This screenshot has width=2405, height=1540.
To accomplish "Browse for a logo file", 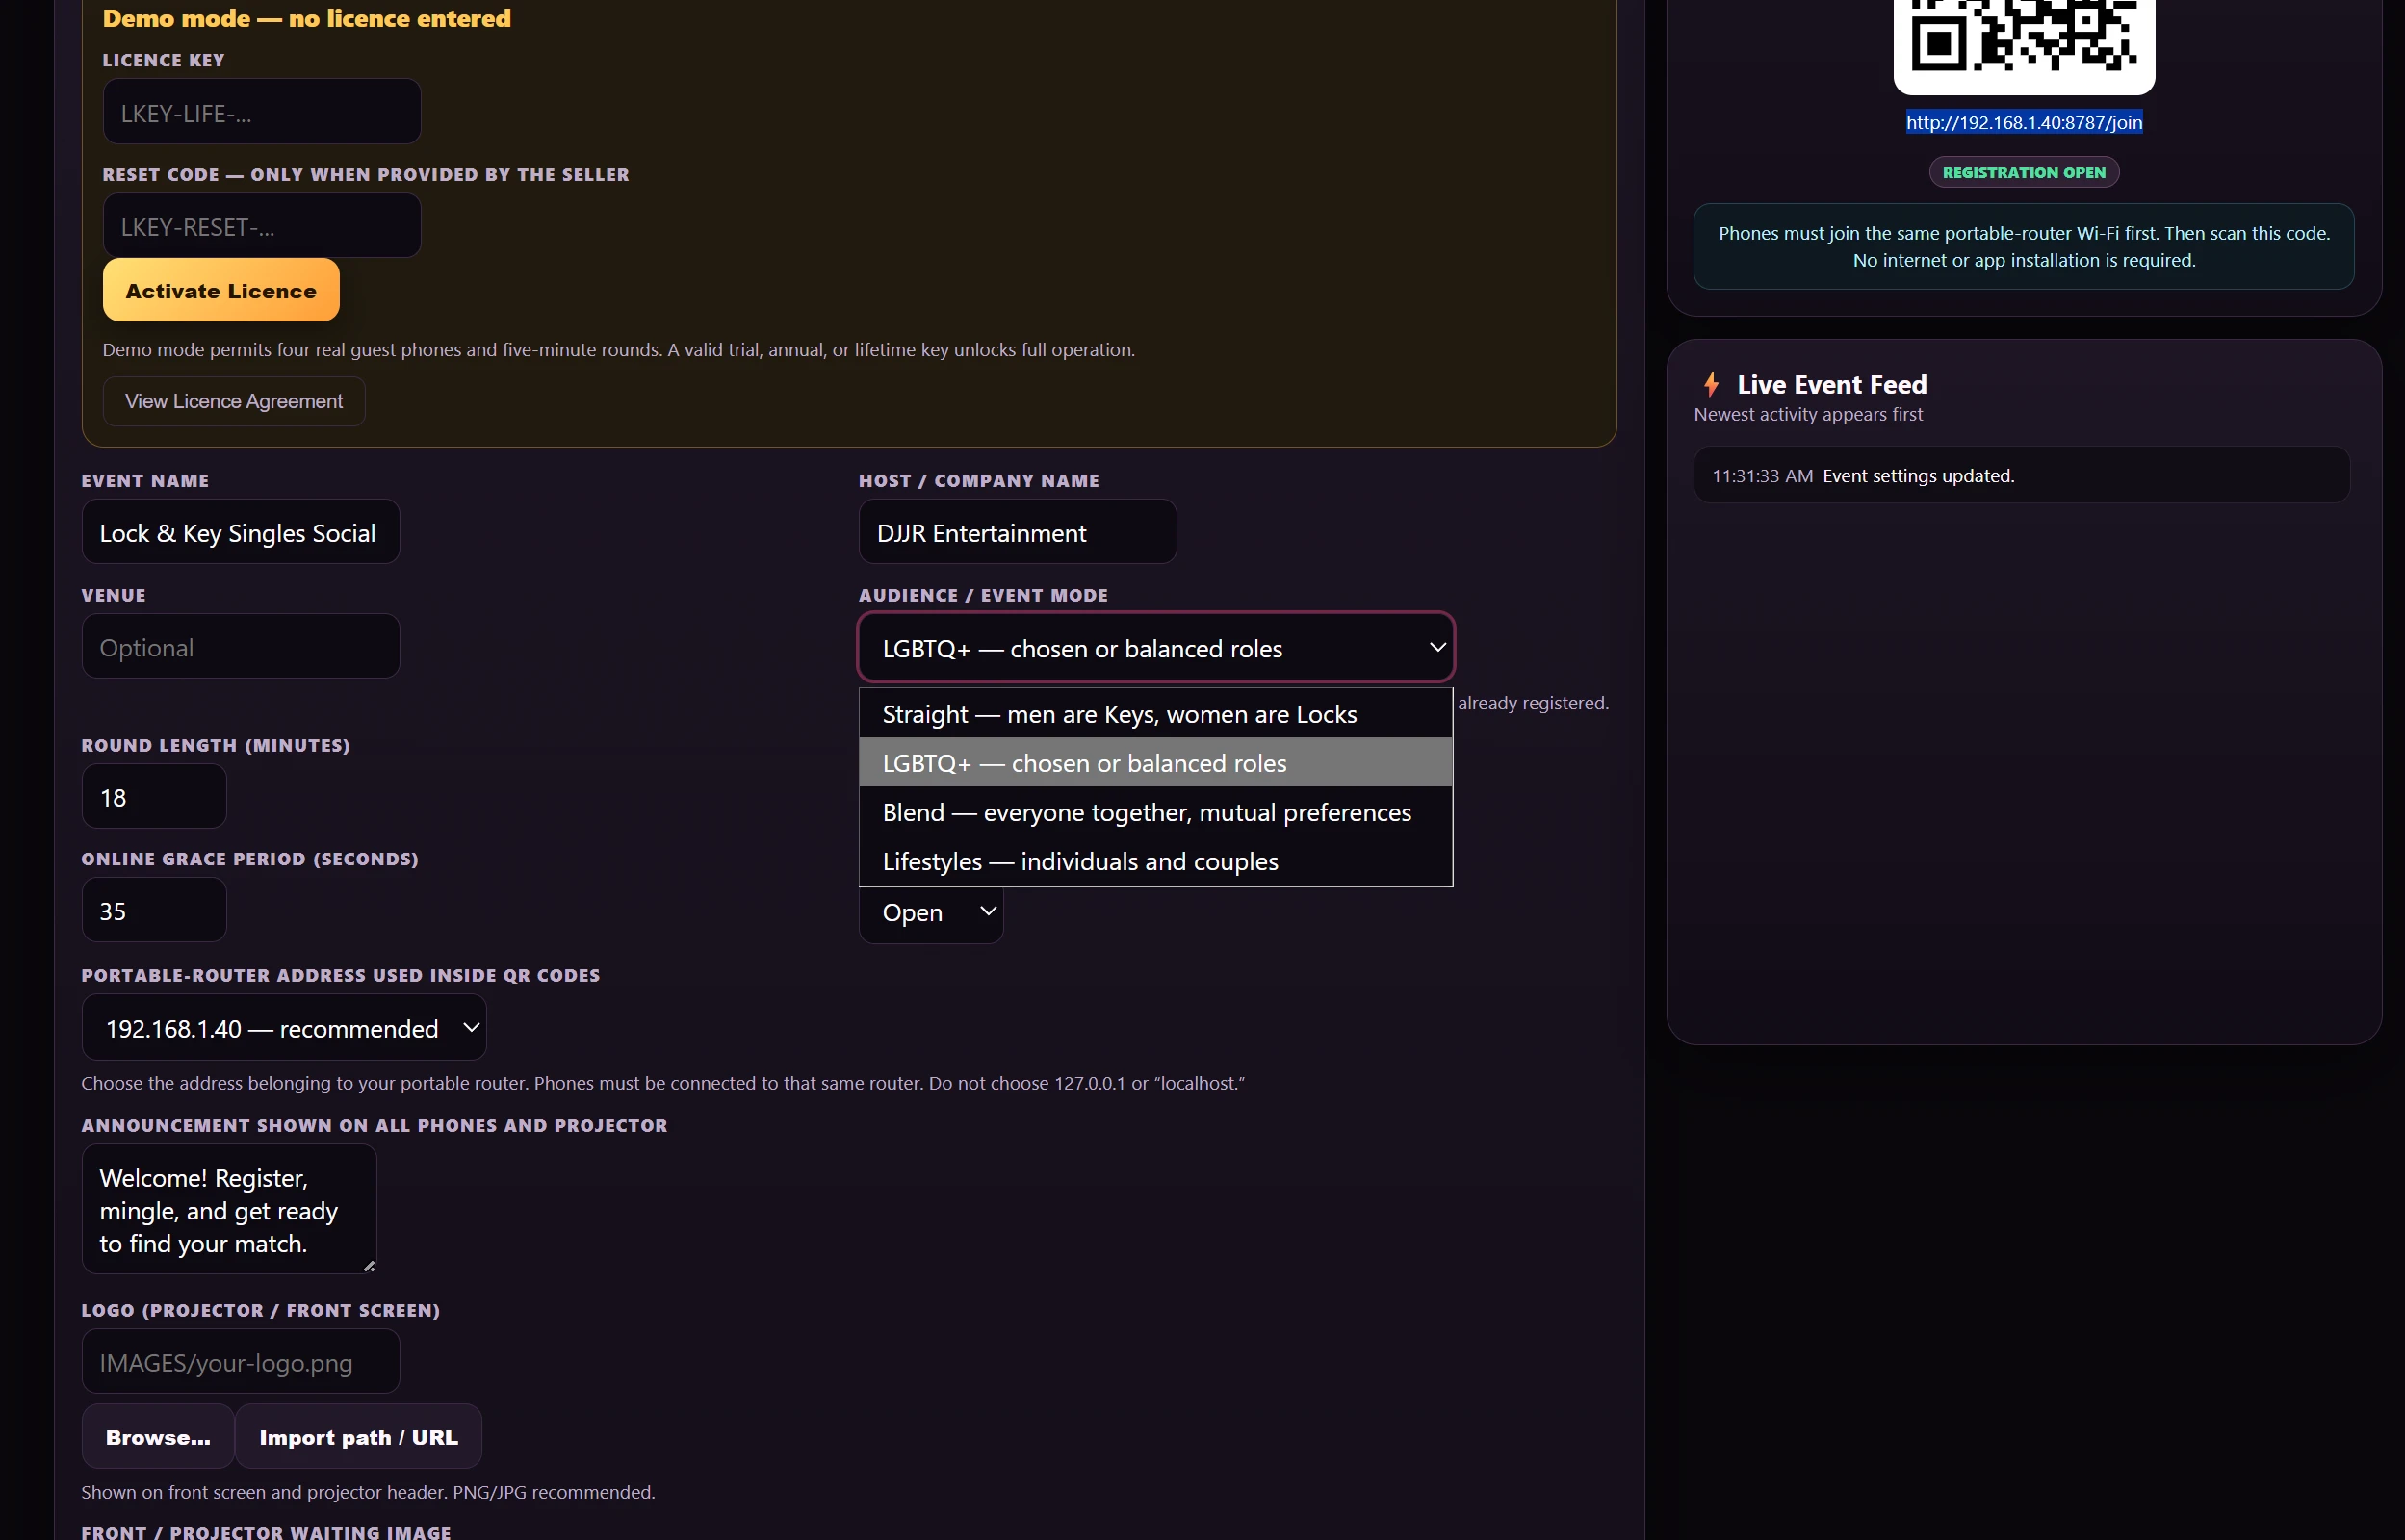I will pos(158,1437).
